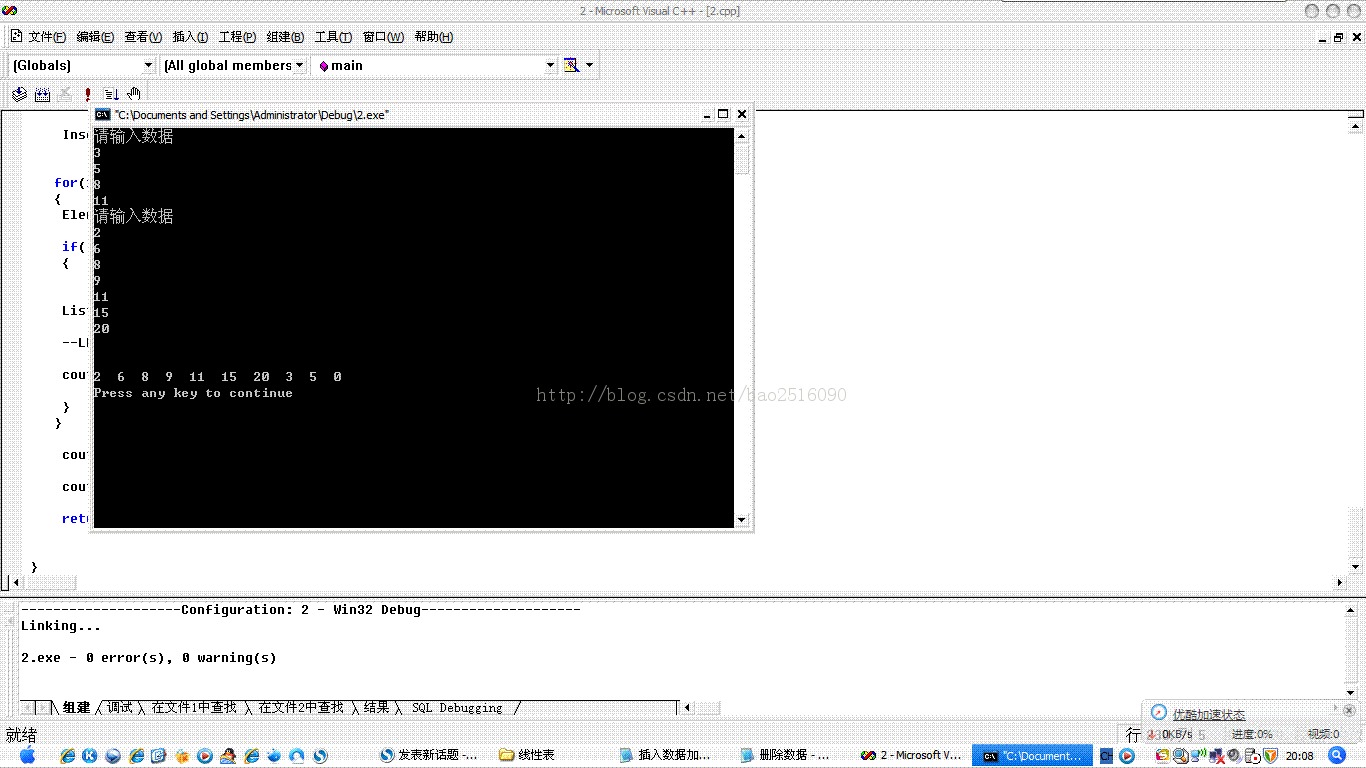Image resolution: width=1366 pixels, height=768 pixels.
Task: Switch to 发表新话题 taskbar window
Action: 430,756
